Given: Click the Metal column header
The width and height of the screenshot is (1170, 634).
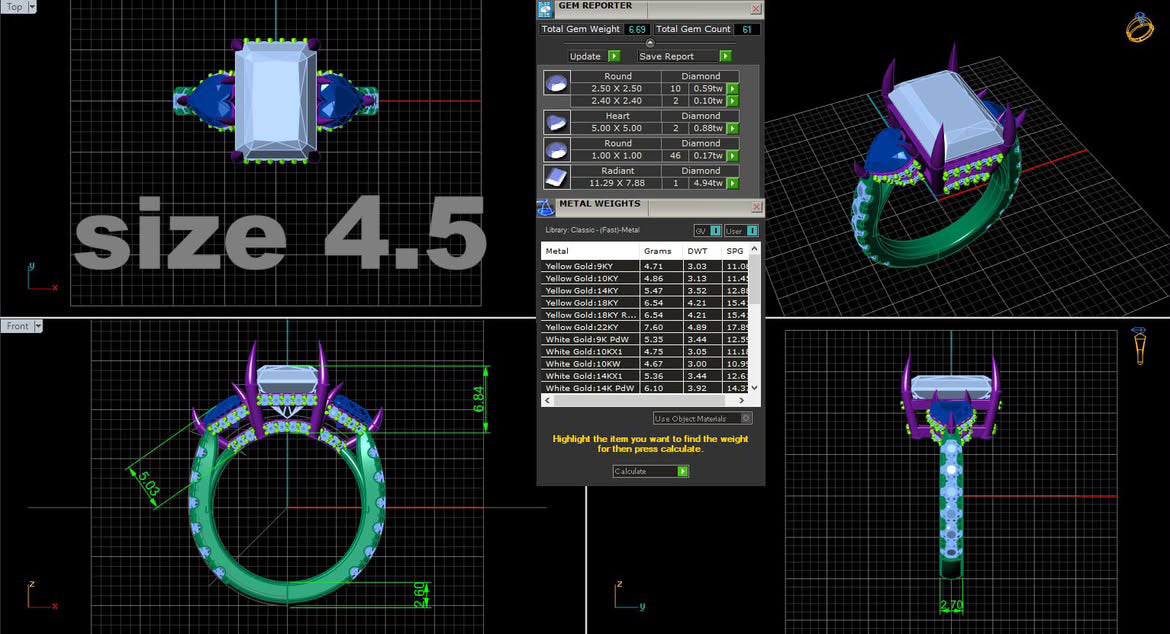Looking at the screenshot, I should pyautogui.click(x=590, y=251).
